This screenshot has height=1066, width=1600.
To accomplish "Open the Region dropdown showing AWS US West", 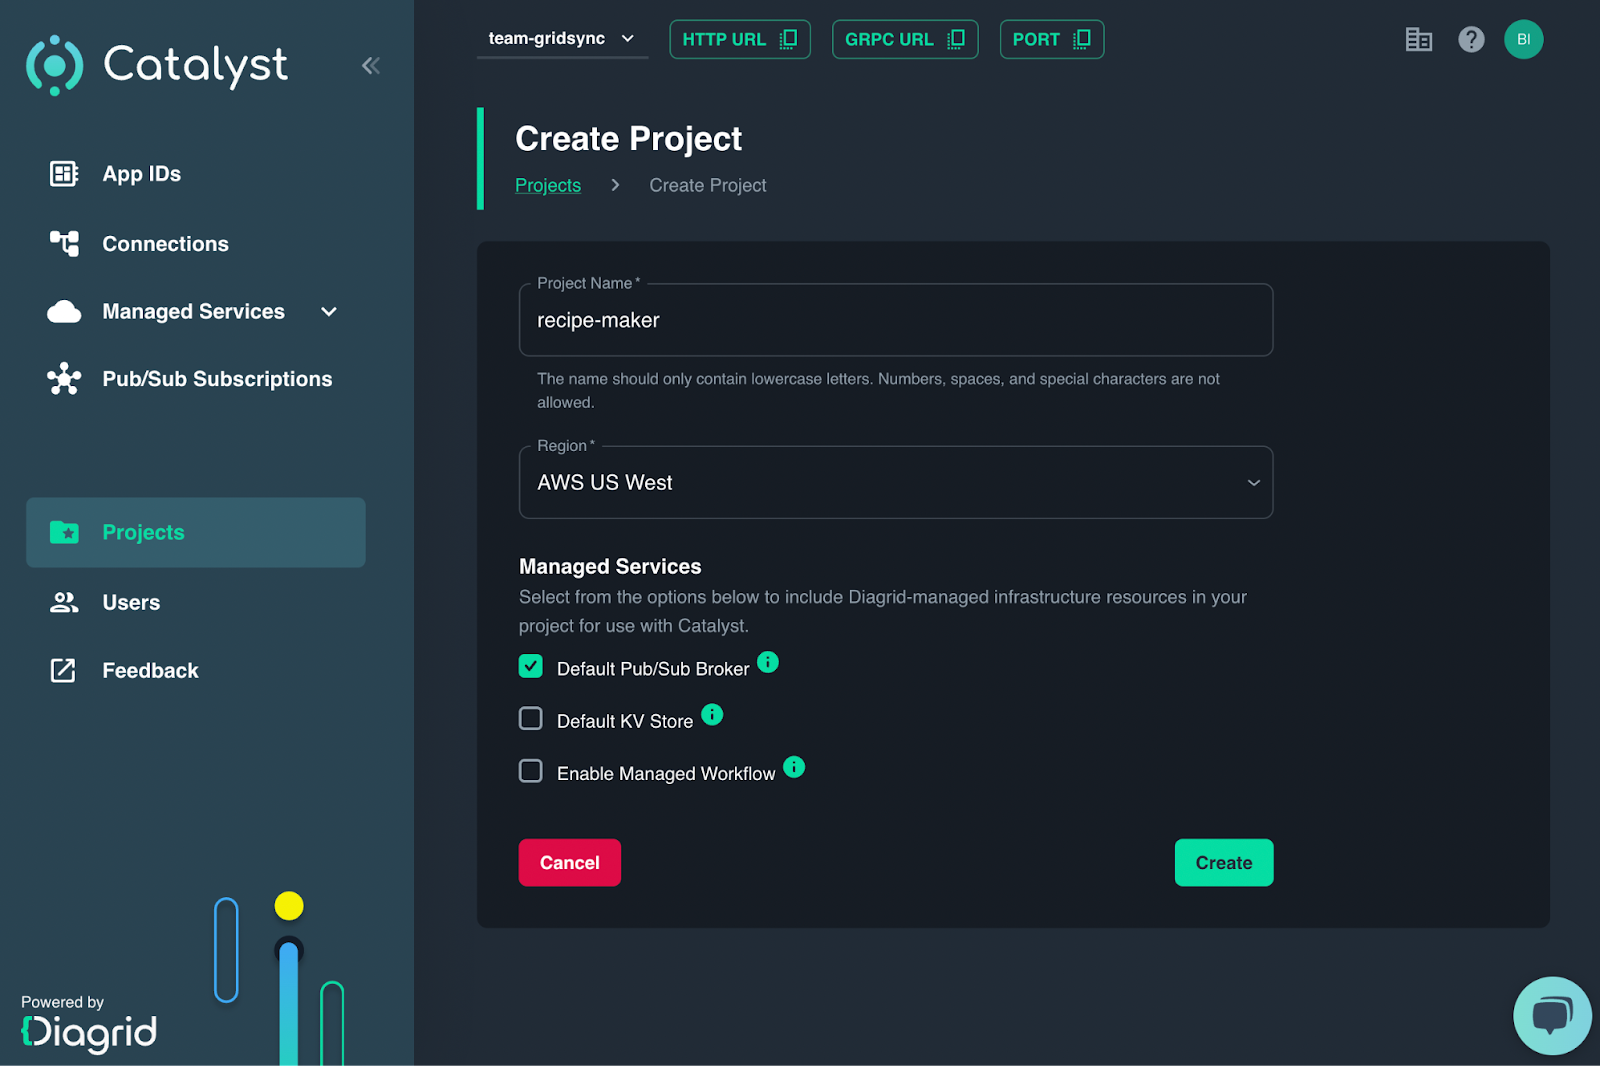I will (x=895, y=483).
